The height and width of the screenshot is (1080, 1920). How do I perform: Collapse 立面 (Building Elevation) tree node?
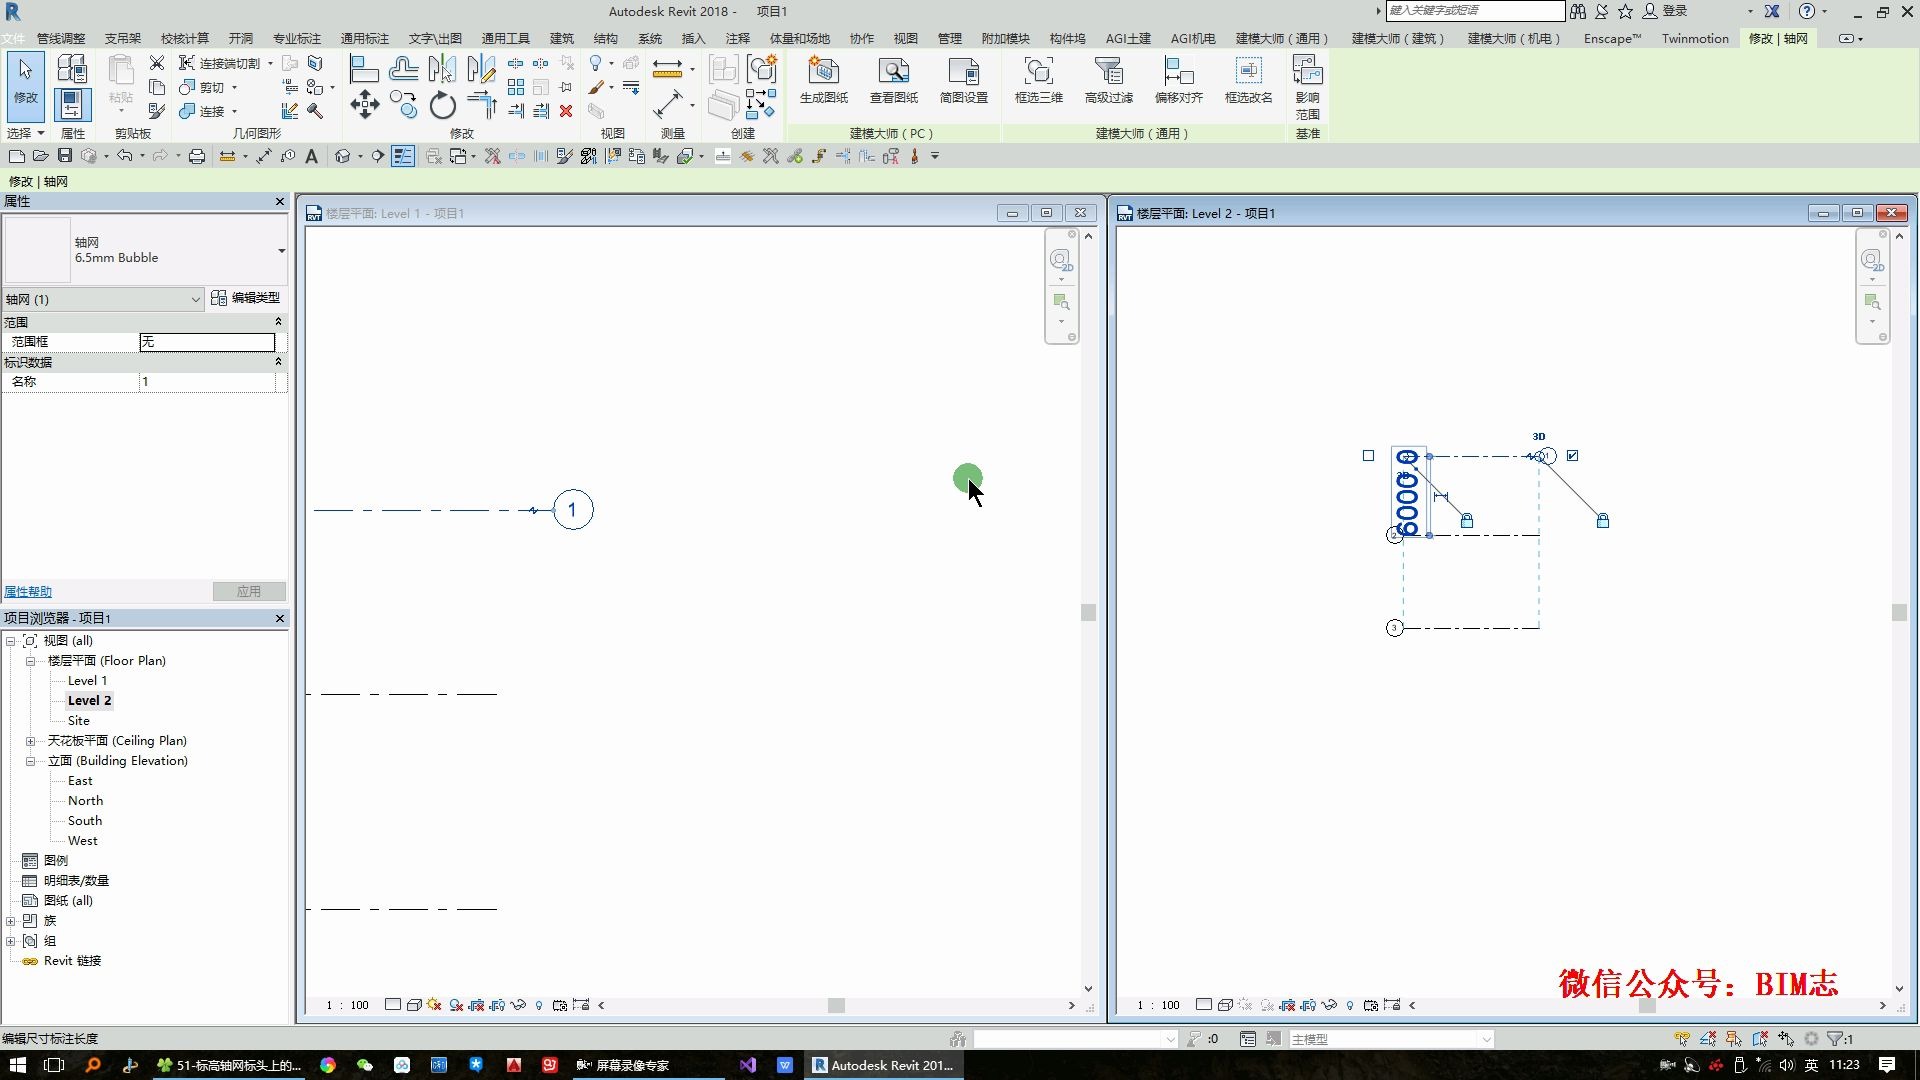click(30, 761)
